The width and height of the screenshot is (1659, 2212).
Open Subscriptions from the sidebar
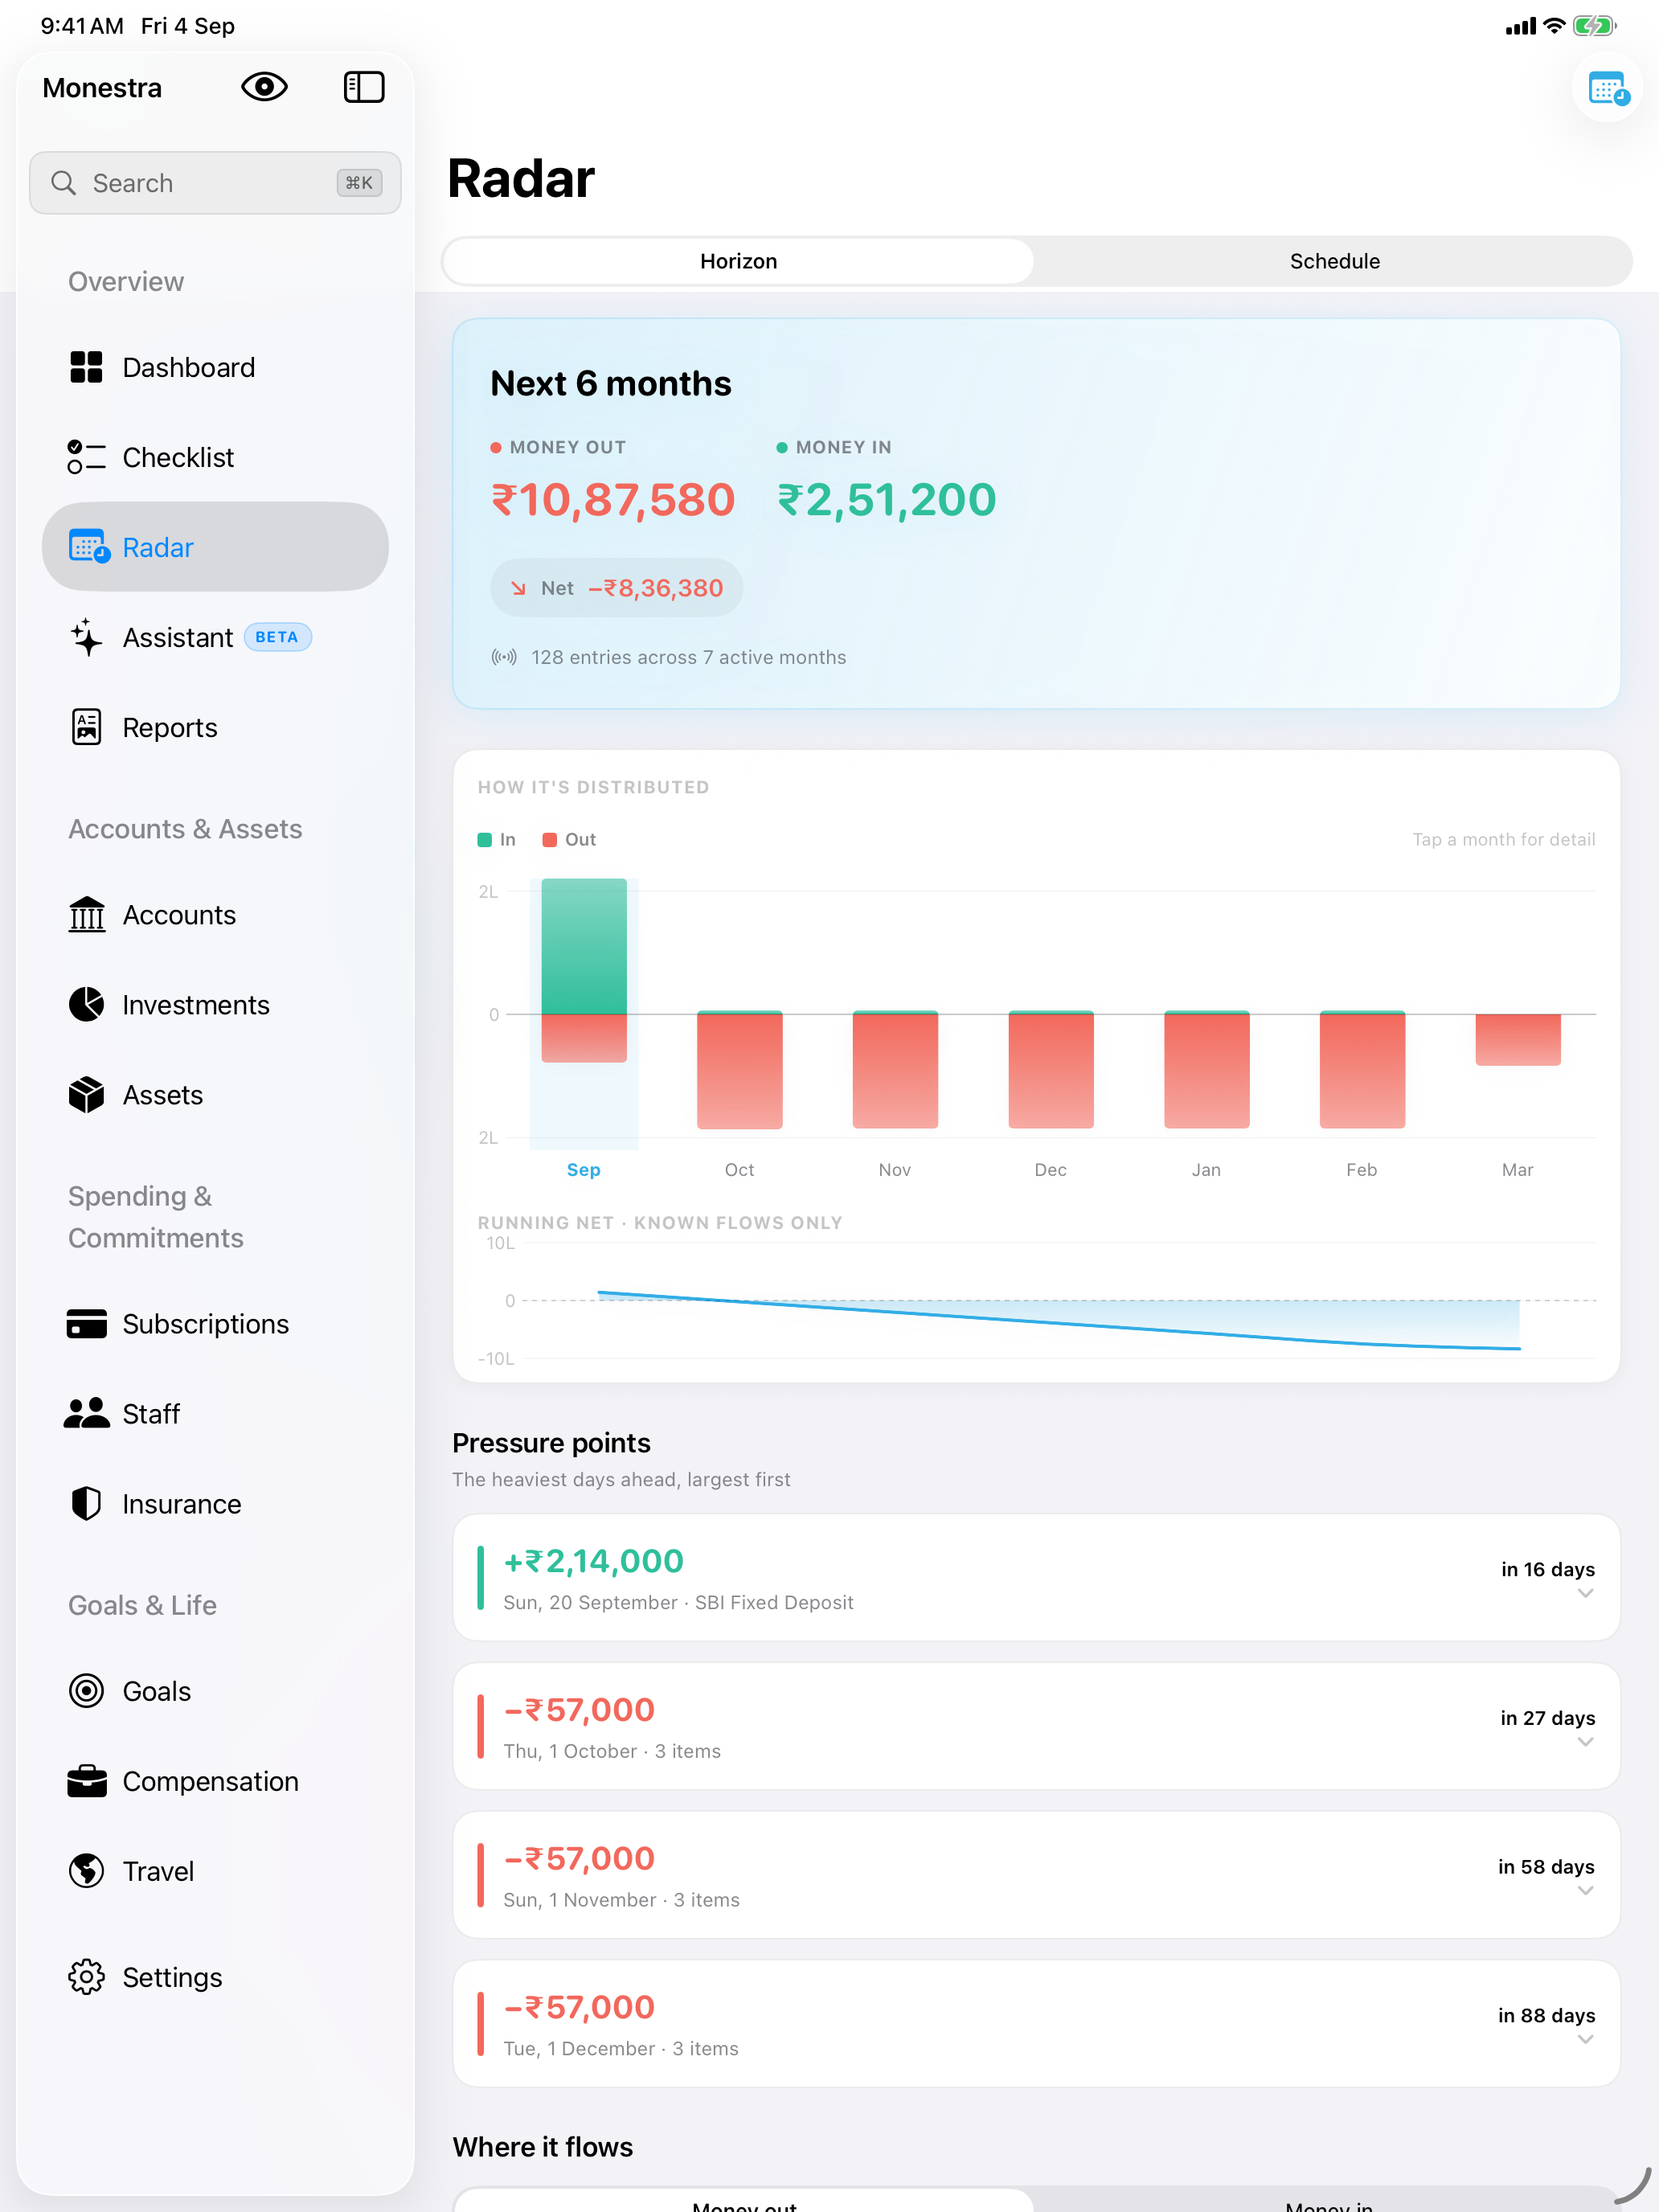click(x=215, y=1324)
